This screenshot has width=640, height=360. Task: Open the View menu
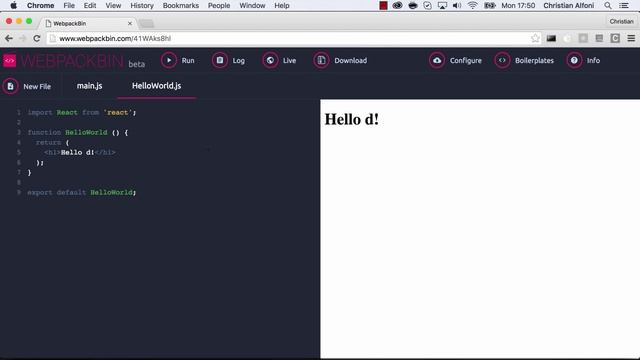pyautogui.click(x=113, y=6)
